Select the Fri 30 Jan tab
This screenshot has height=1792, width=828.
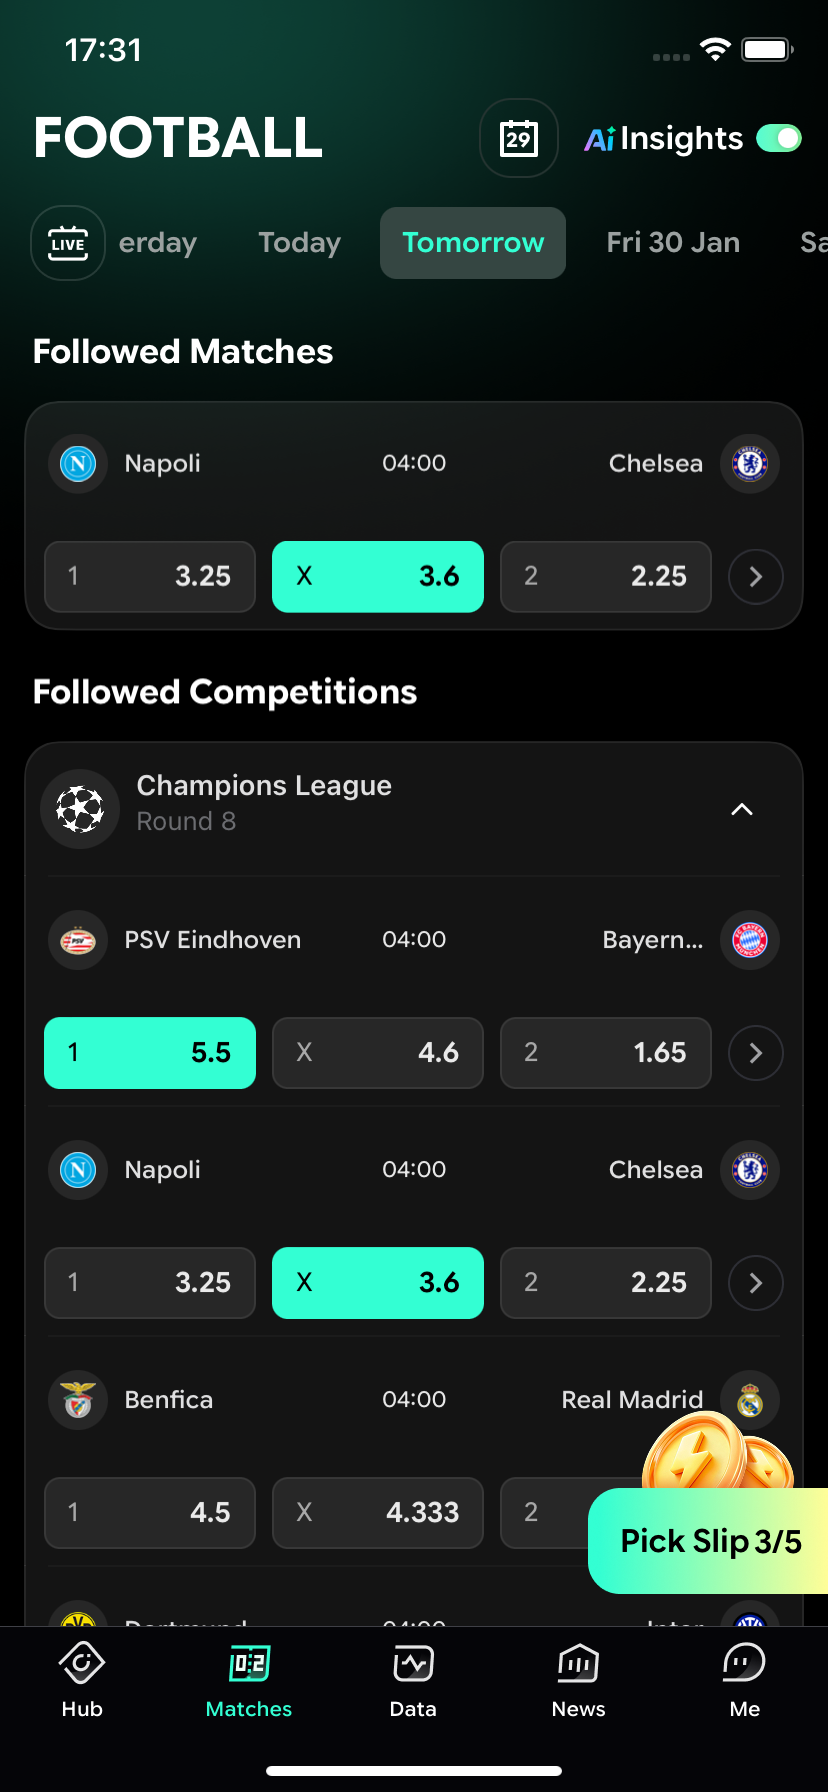pyautogui.click(x=673, y=243)
